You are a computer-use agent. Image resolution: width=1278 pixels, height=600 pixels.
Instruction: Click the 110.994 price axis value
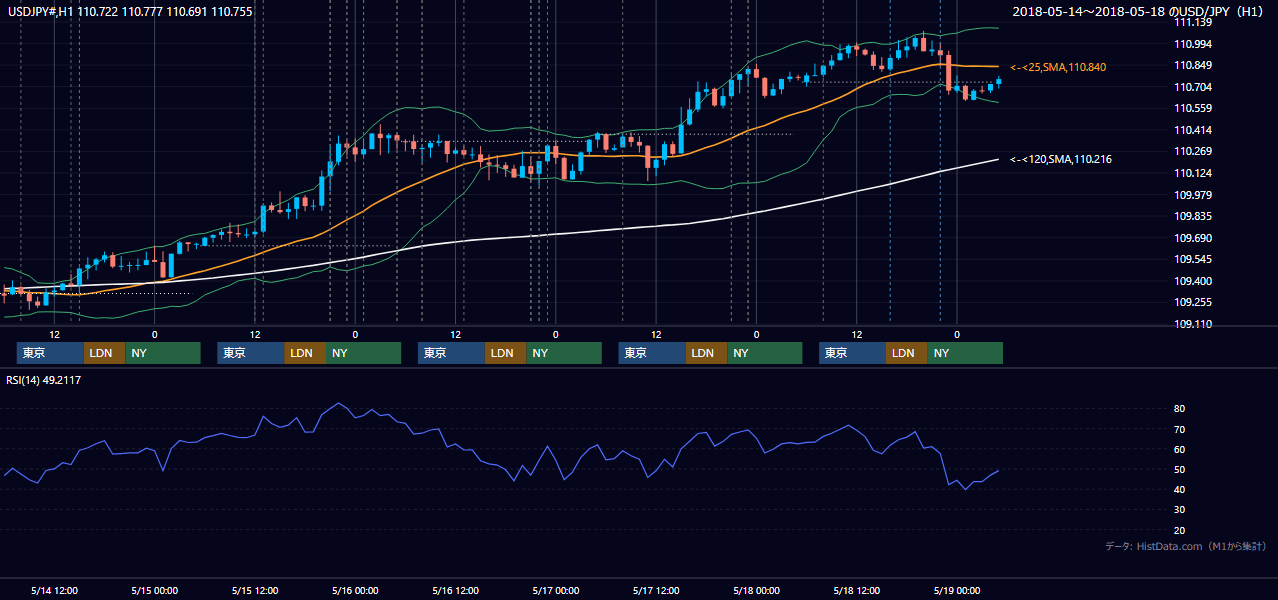coord(1193,44)
